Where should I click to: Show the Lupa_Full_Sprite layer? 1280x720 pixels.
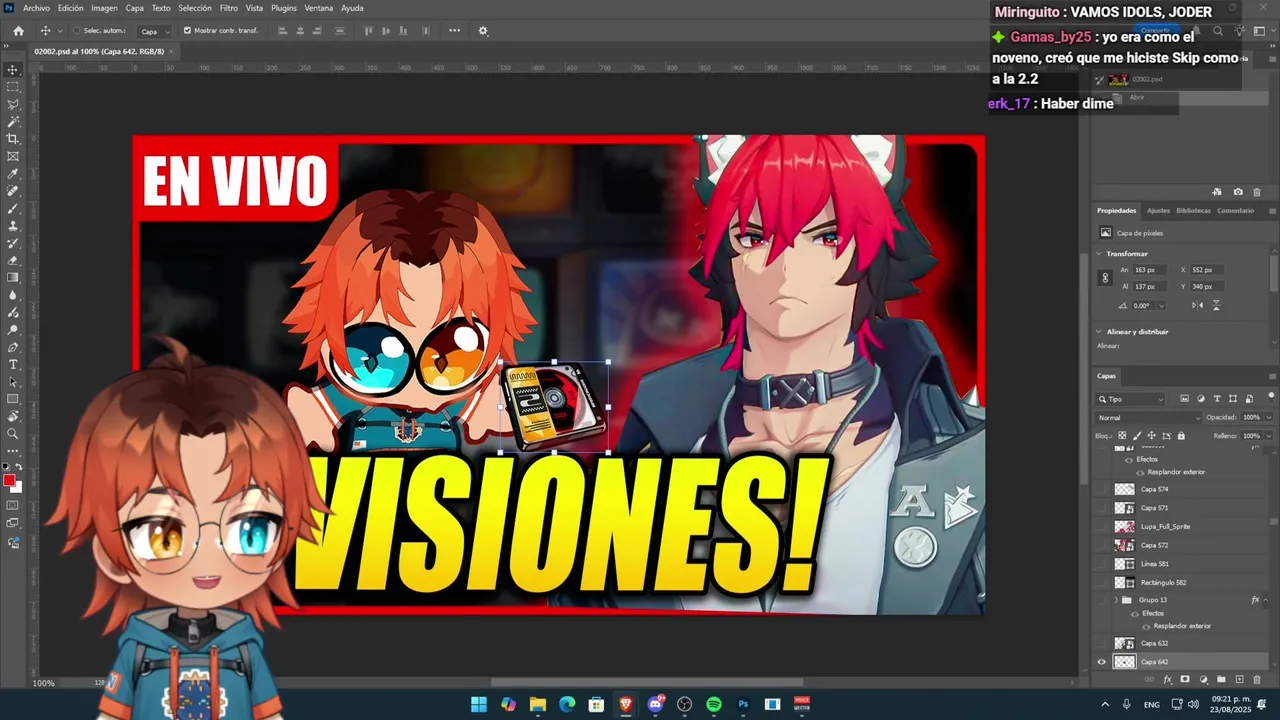click(x=1102, y=526)
